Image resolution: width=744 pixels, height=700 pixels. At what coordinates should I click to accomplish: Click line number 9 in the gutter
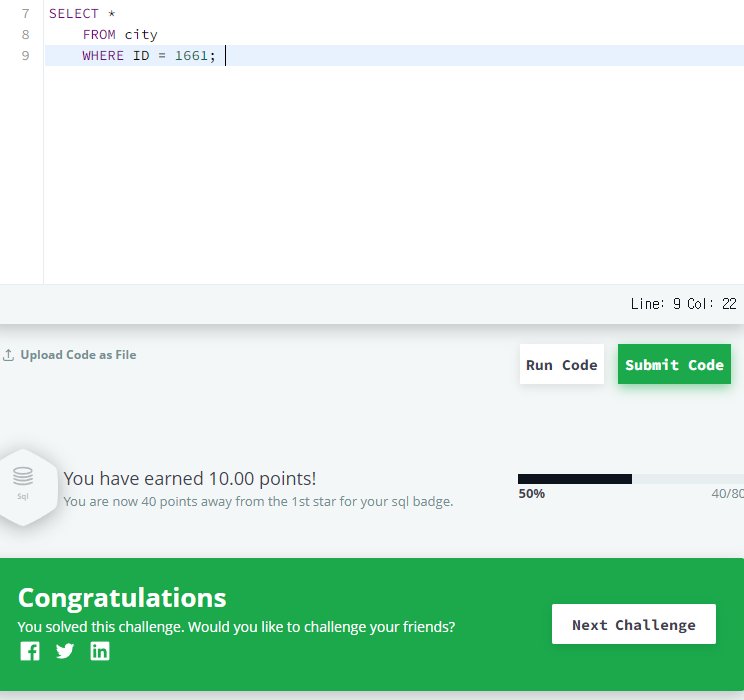[26, 56]
